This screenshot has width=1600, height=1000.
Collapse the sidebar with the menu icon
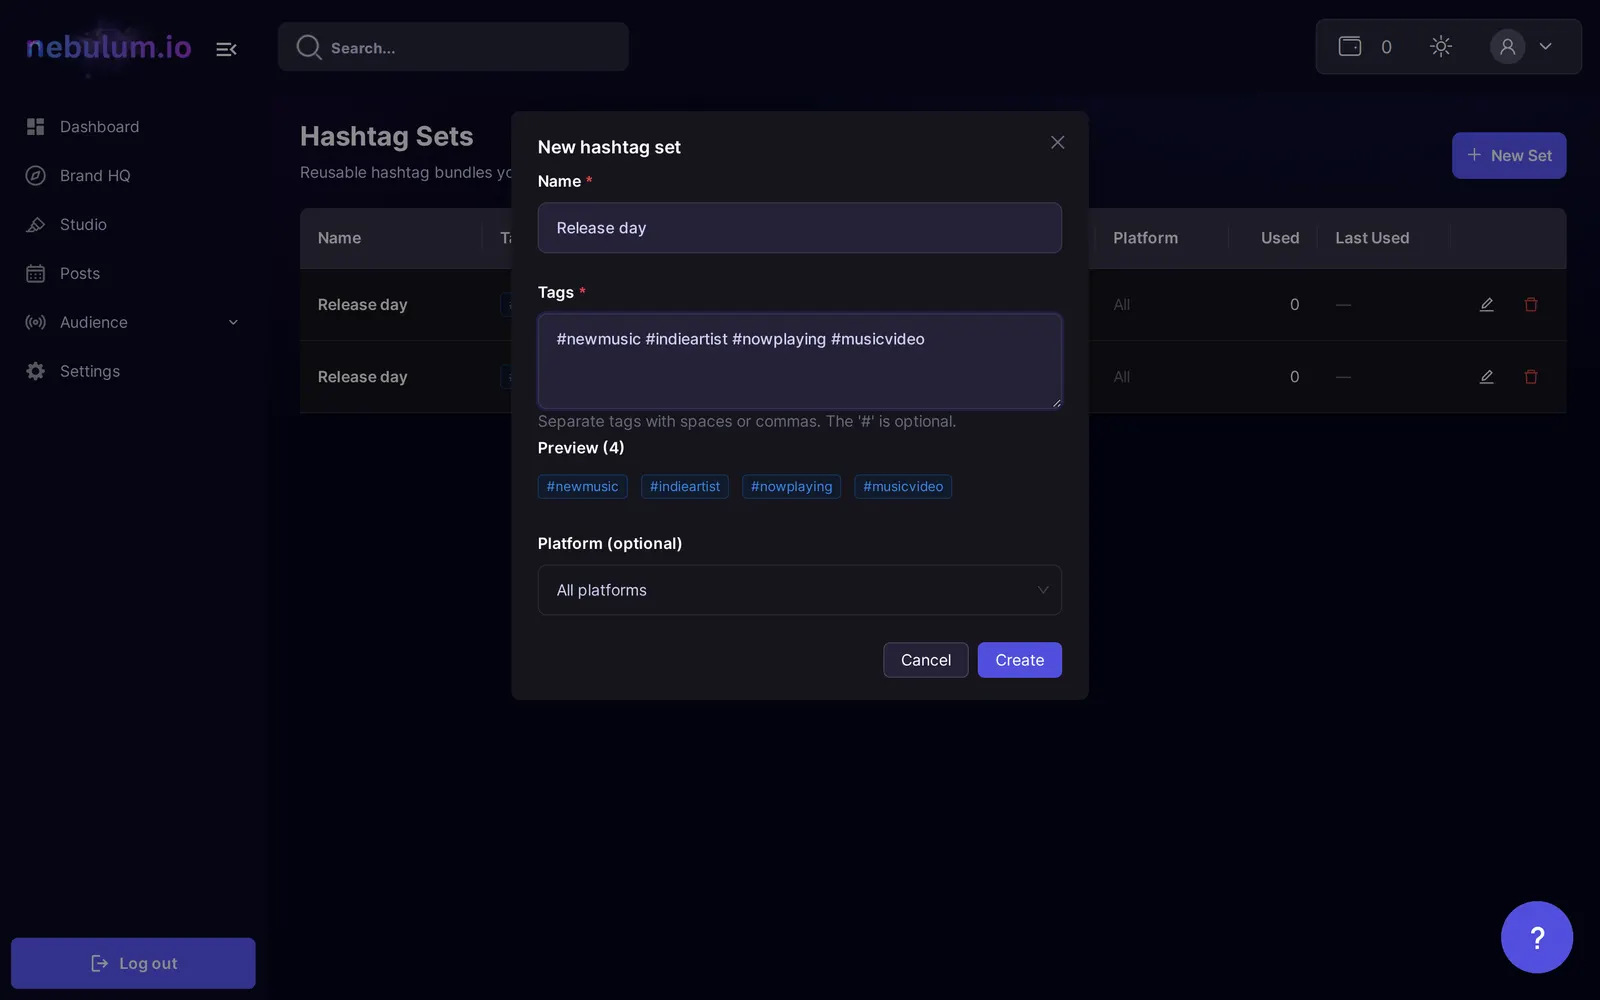(226, 48)
